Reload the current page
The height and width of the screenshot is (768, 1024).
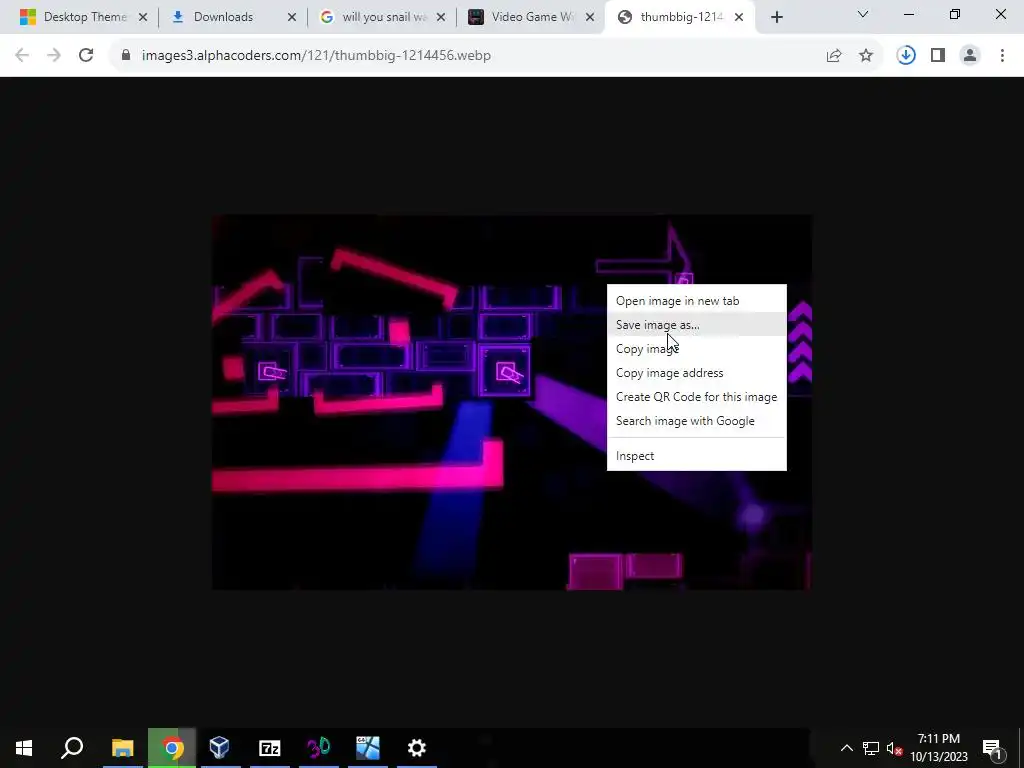86,56
